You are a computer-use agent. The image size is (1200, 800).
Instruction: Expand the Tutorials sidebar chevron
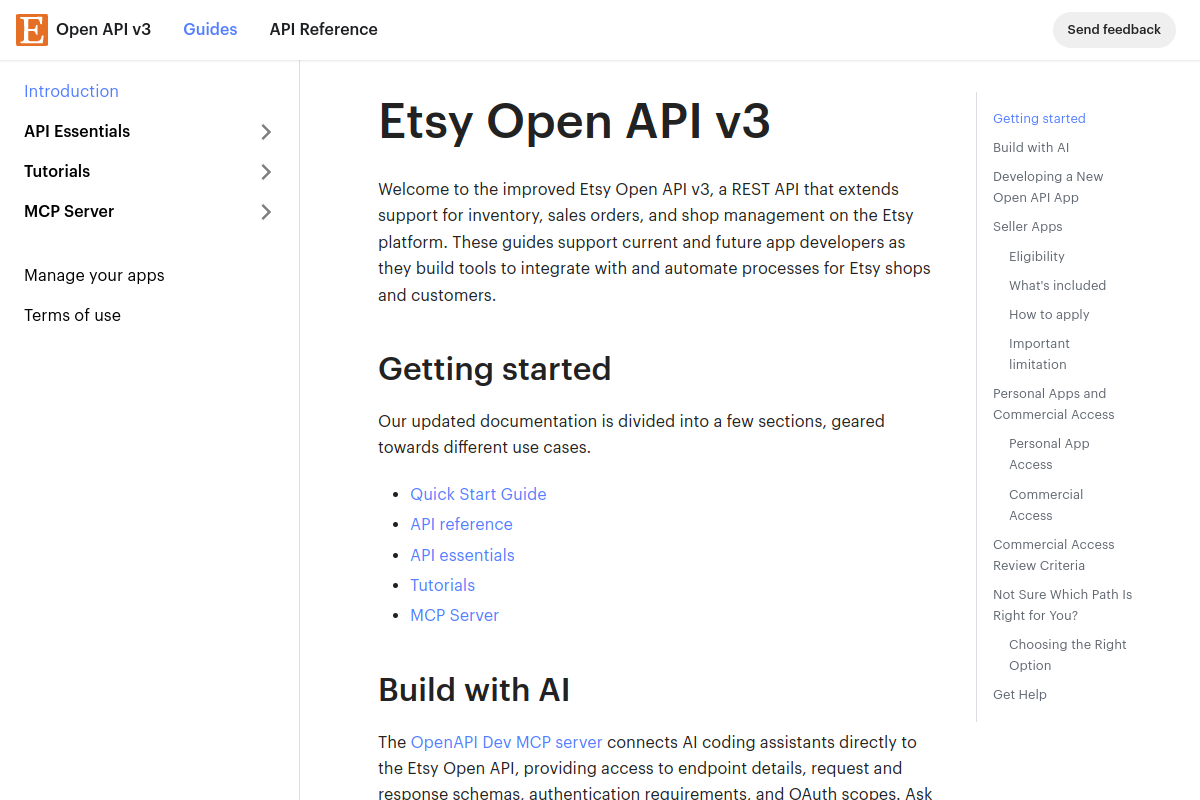pyautogui.click(x=266, y=172)
